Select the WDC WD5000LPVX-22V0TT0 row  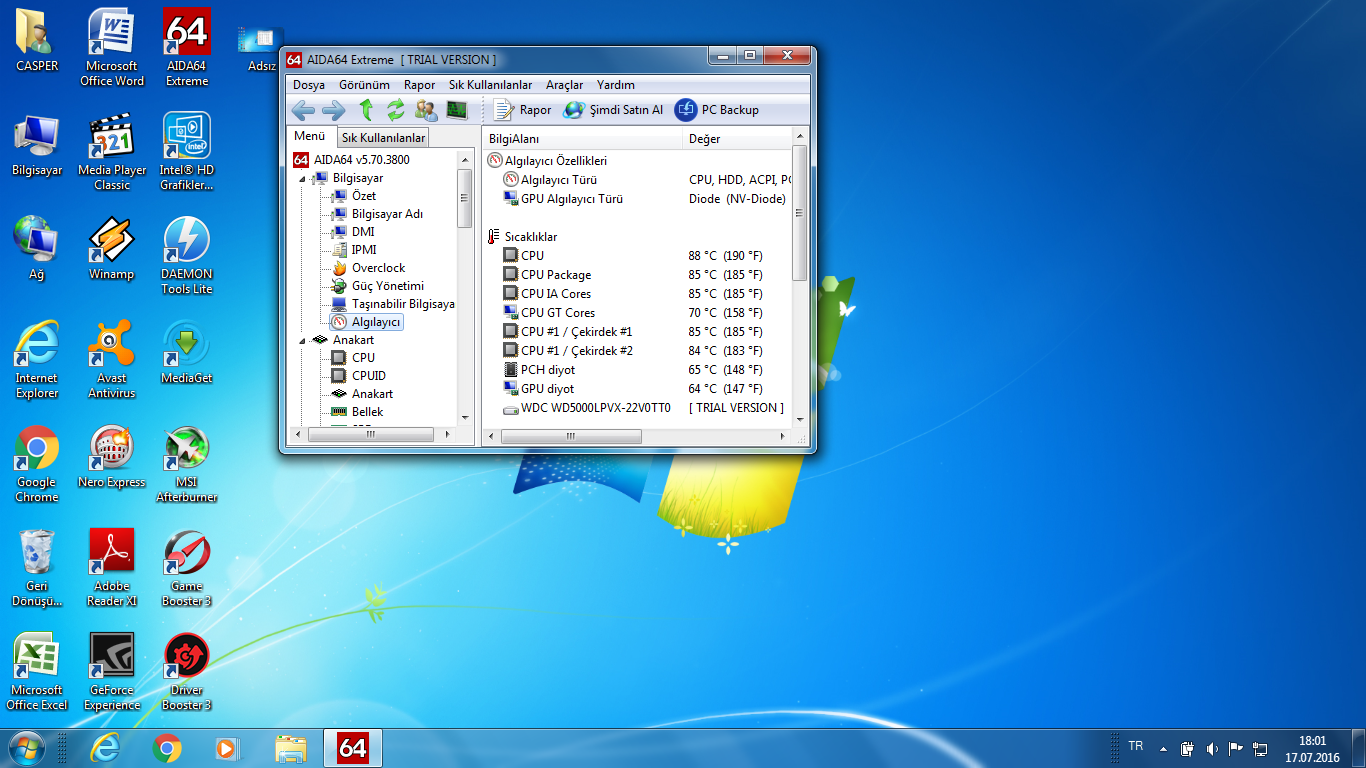pos(638,408)
